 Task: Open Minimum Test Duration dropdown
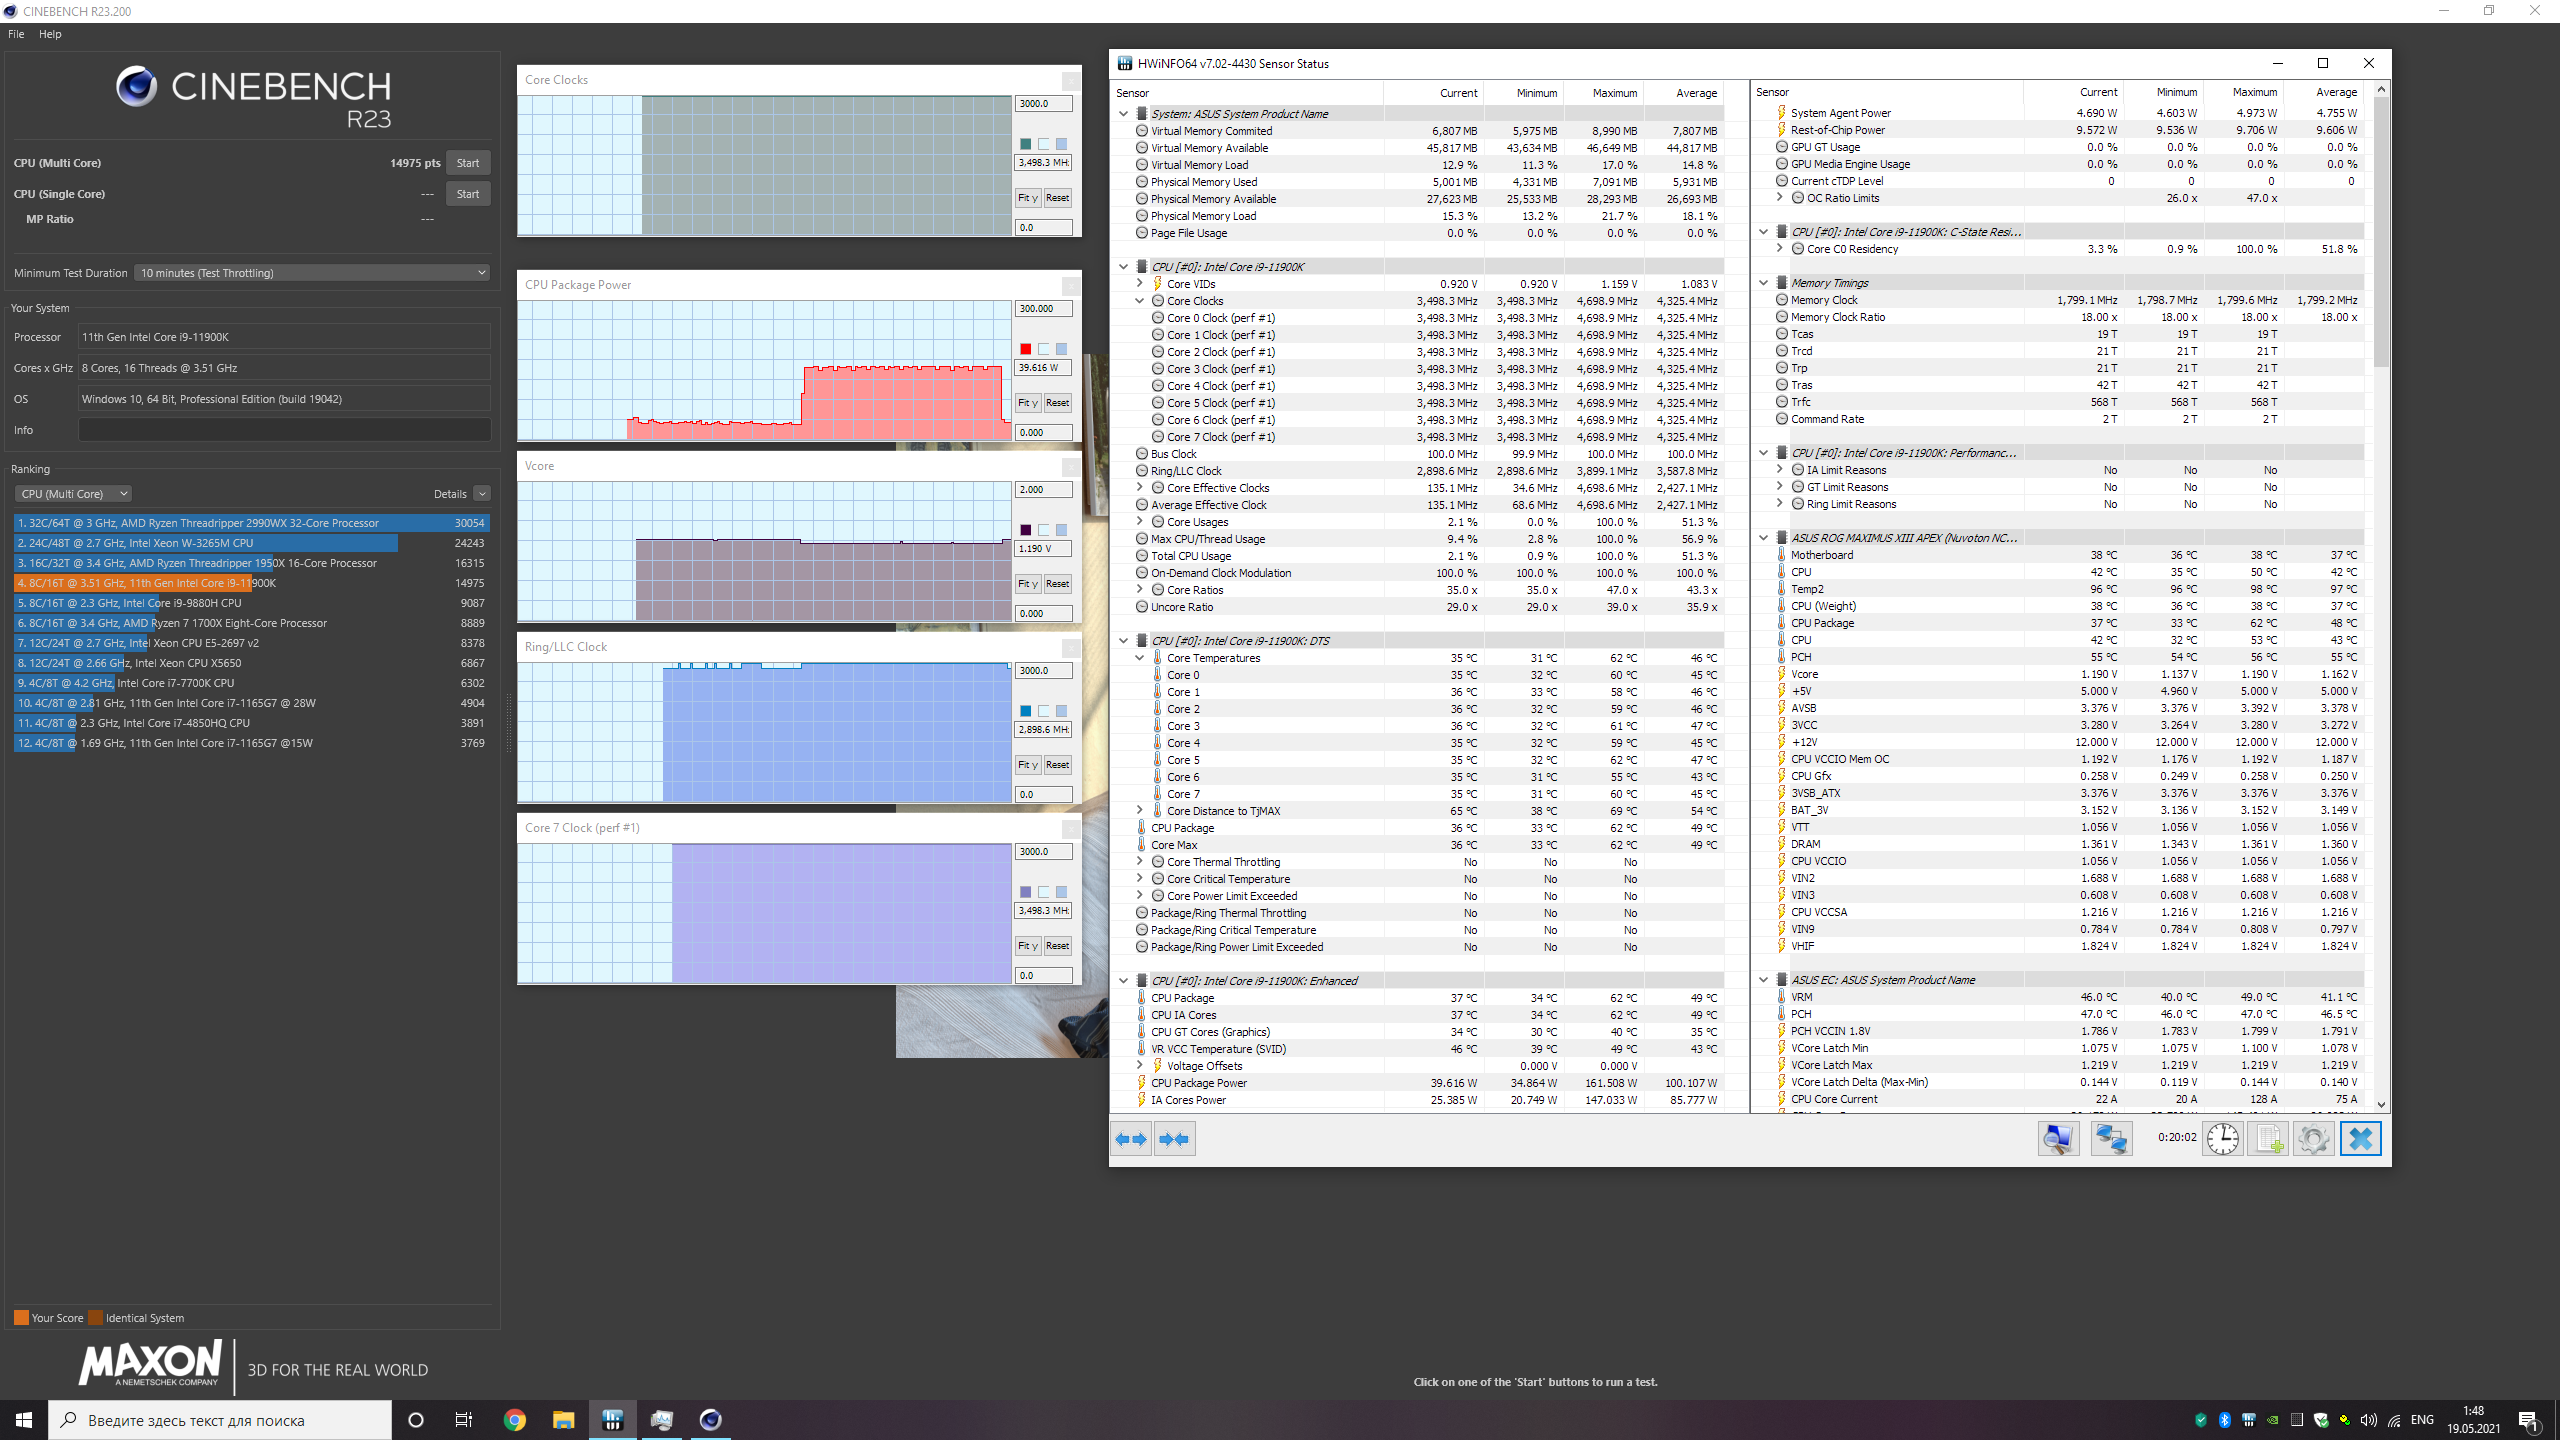[313, 273]
